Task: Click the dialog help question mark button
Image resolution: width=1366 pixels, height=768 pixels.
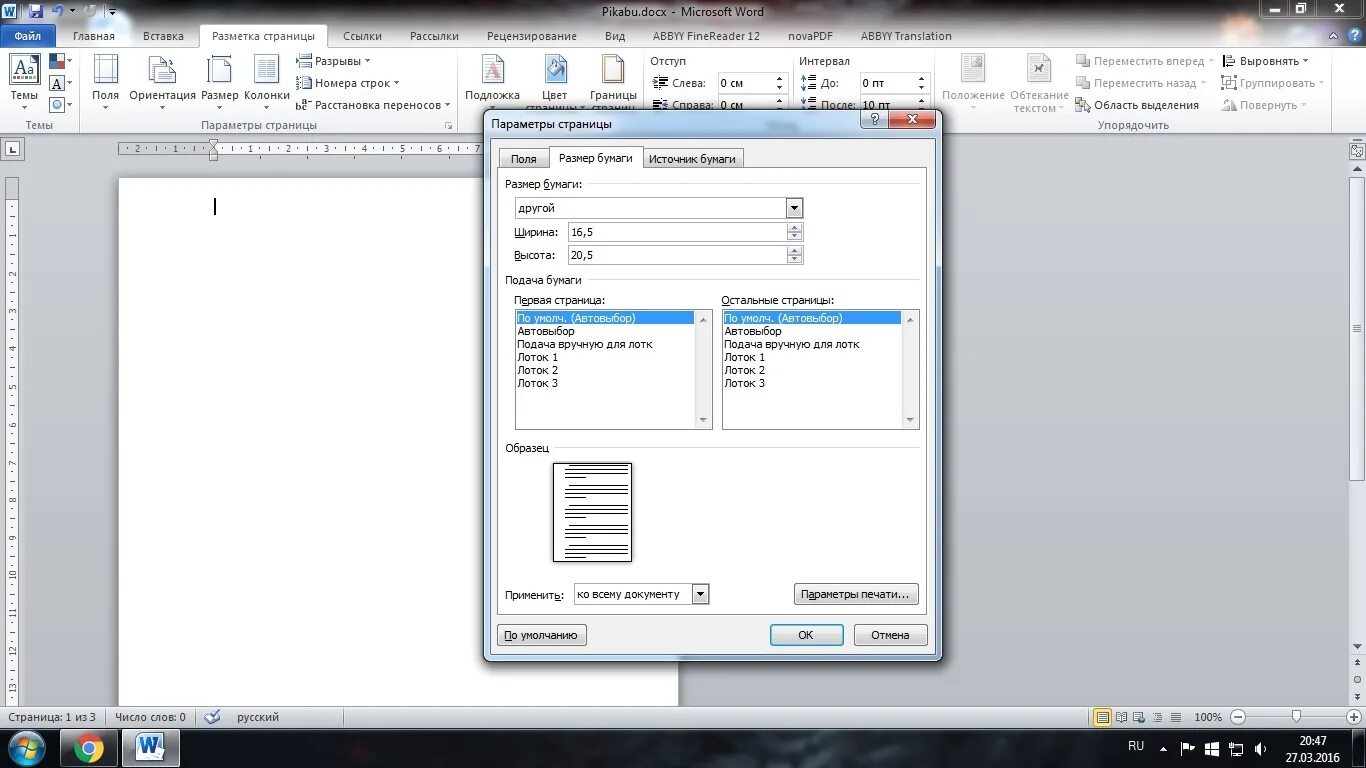Action: [873, 120]
